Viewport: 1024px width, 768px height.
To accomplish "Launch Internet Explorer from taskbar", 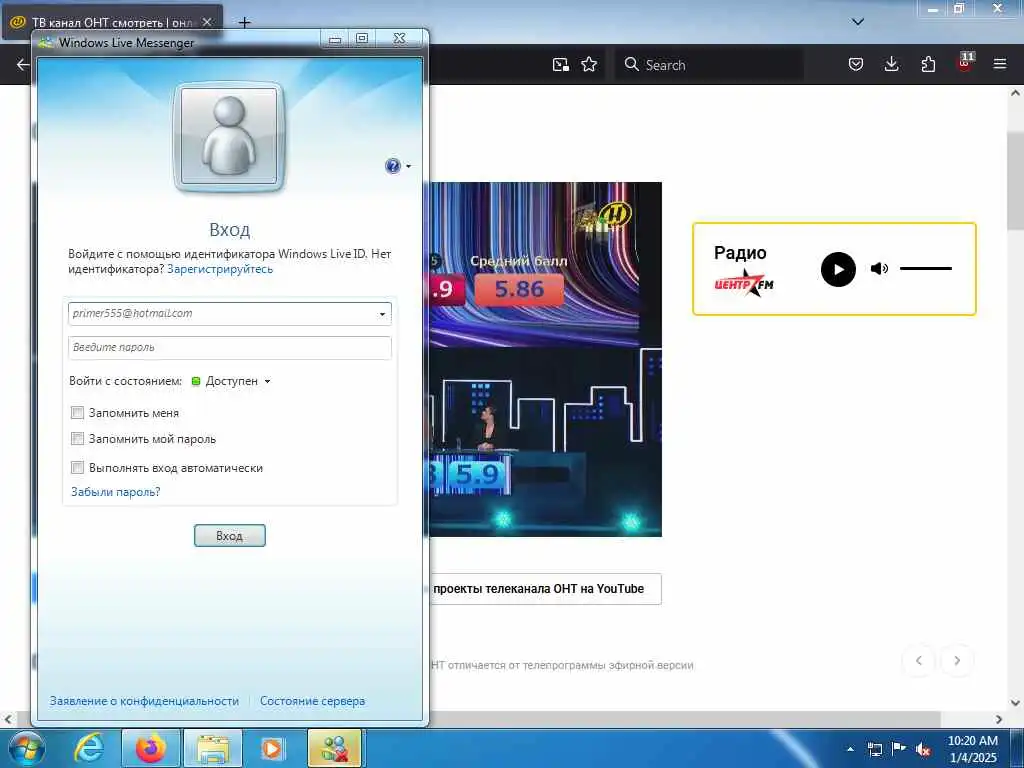I will tap(89, 748).
